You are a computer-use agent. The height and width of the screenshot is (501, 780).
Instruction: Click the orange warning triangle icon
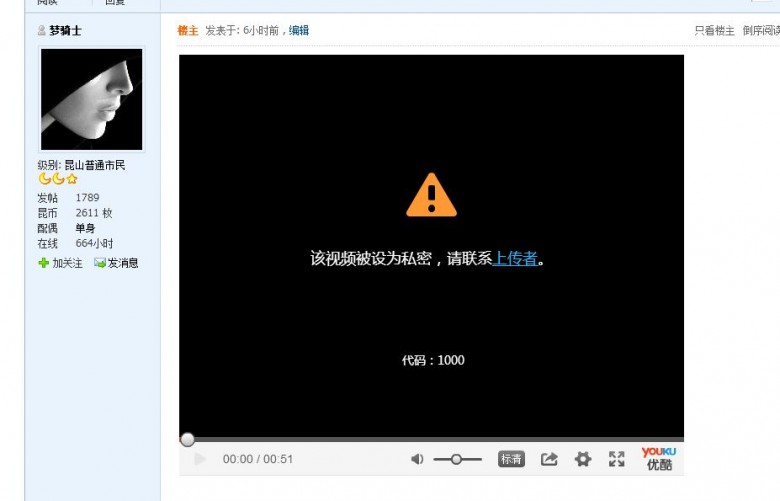tap(431, 195)
